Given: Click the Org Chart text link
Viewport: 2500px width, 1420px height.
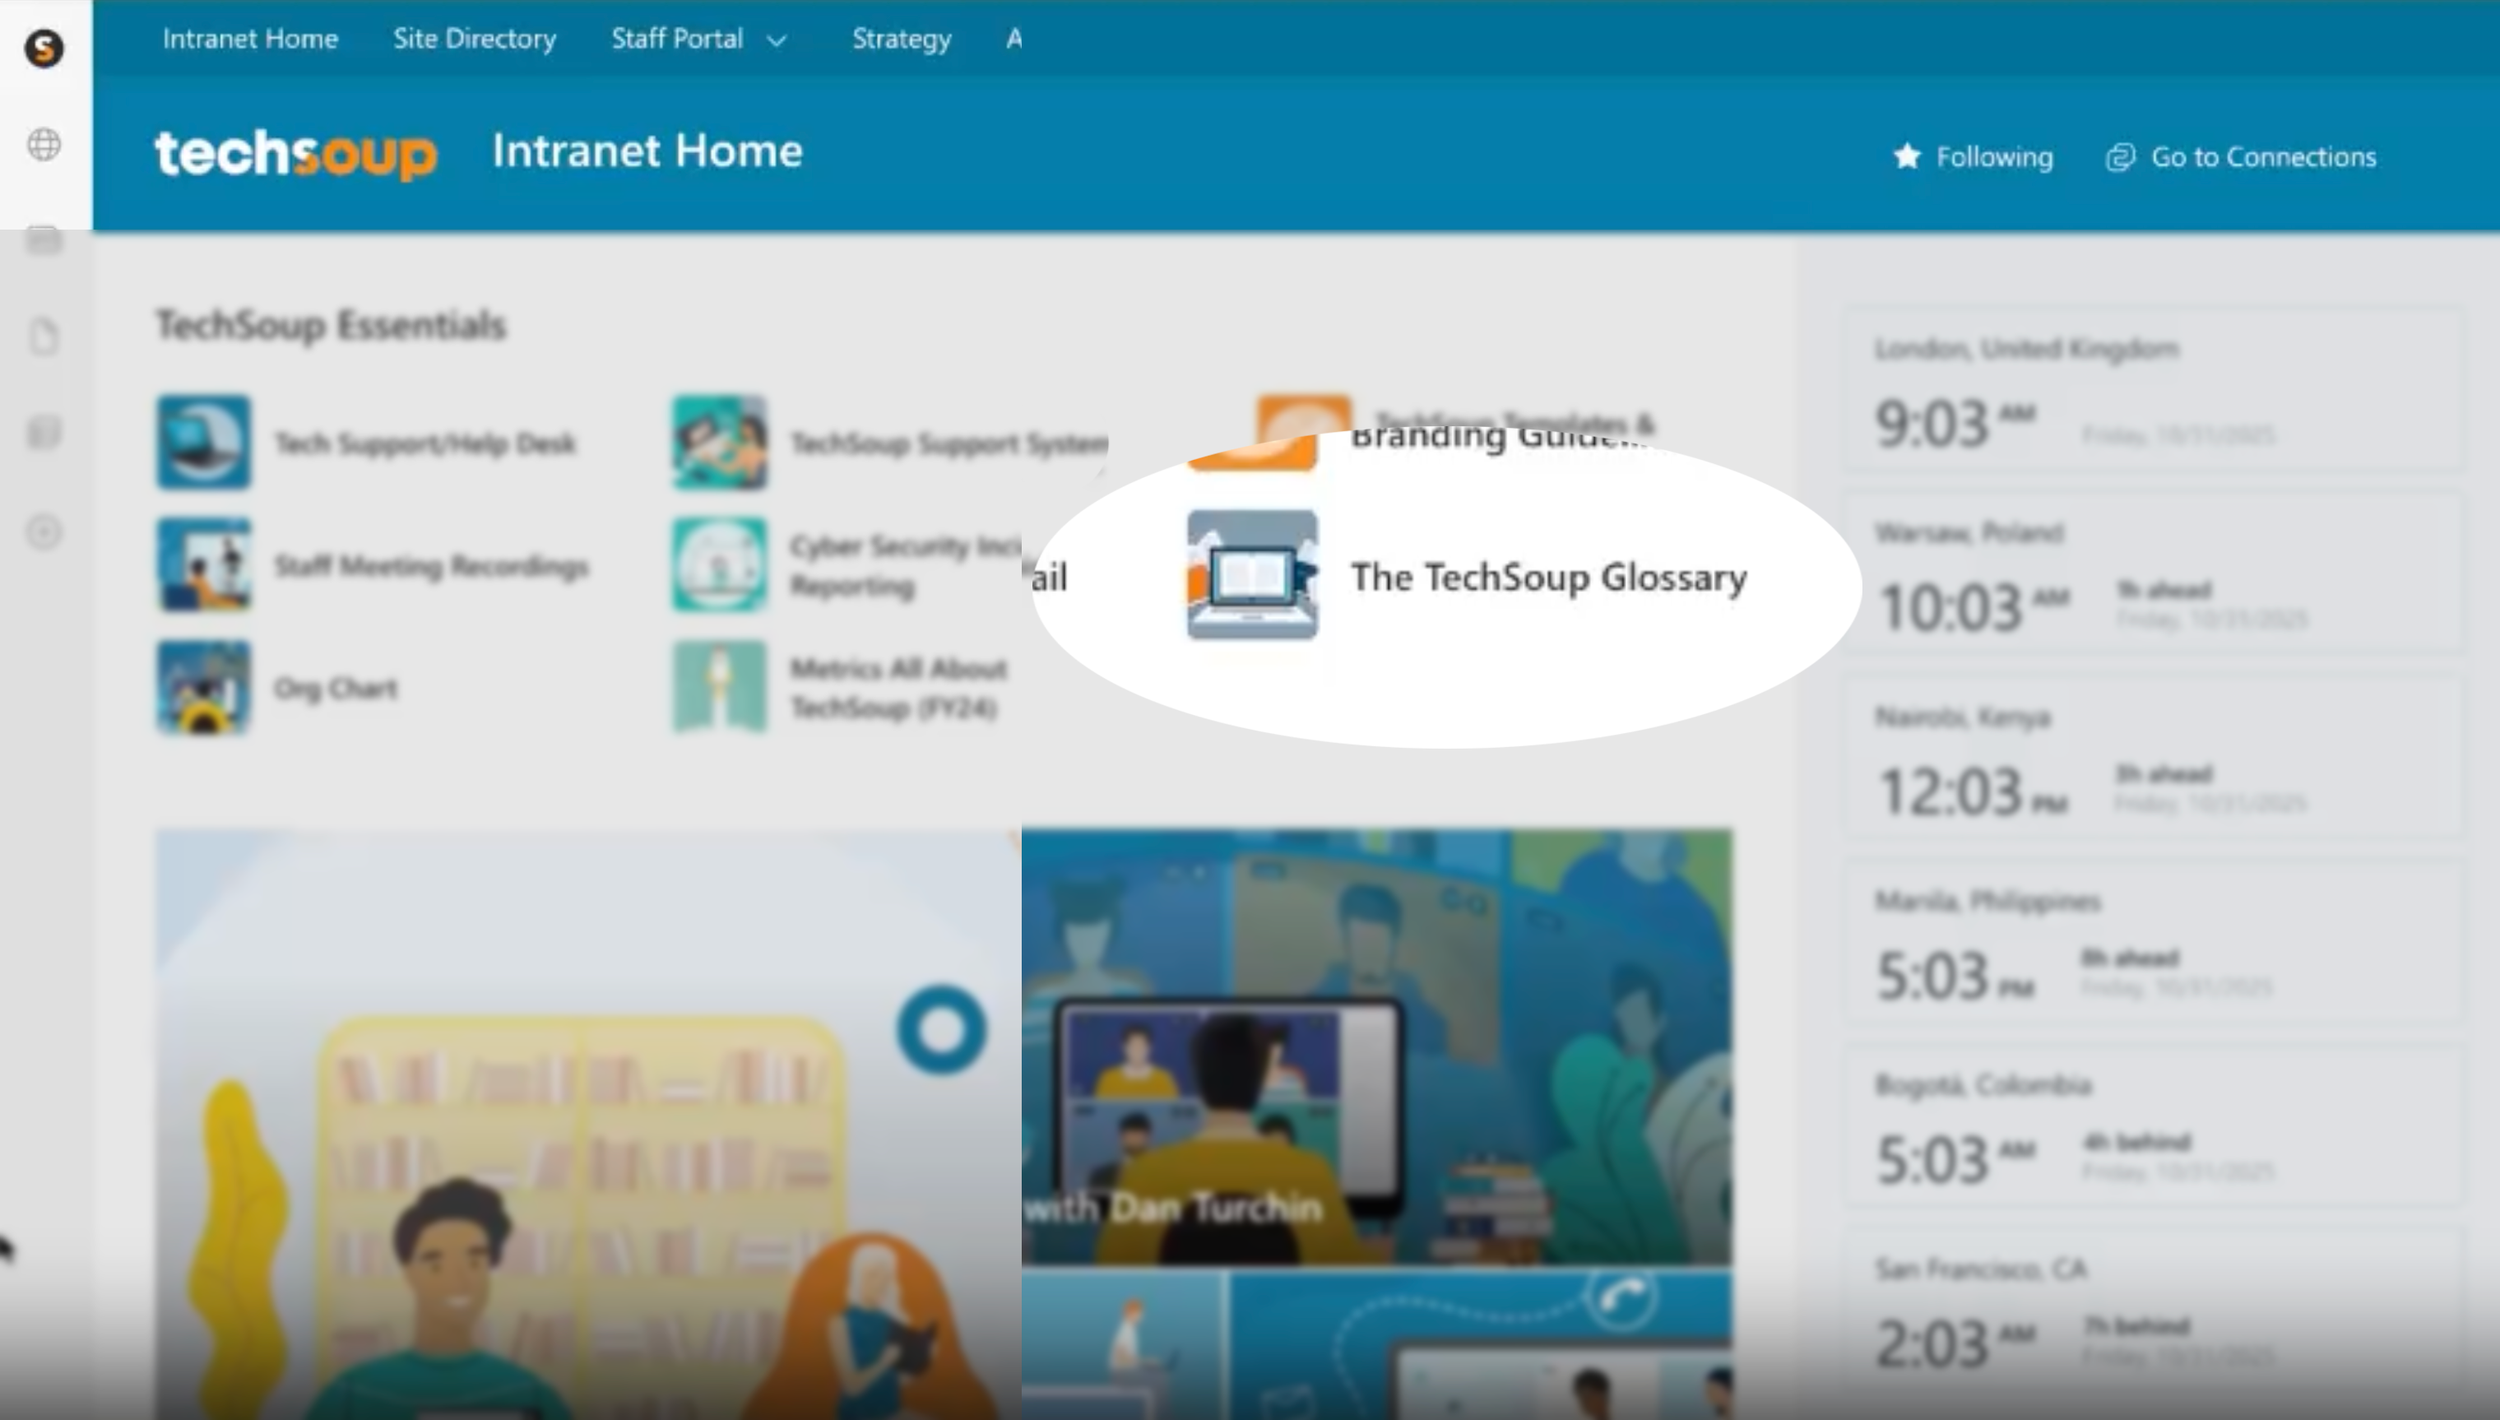Looking at the screenshot, I should point(336,689).
